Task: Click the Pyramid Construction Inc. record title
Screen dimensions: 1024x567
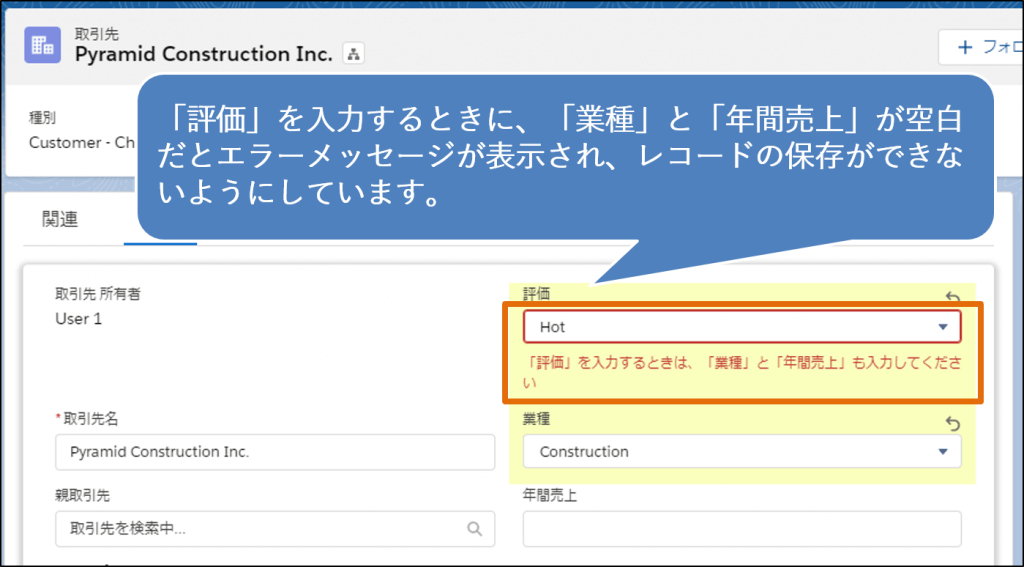Action: 204,54
